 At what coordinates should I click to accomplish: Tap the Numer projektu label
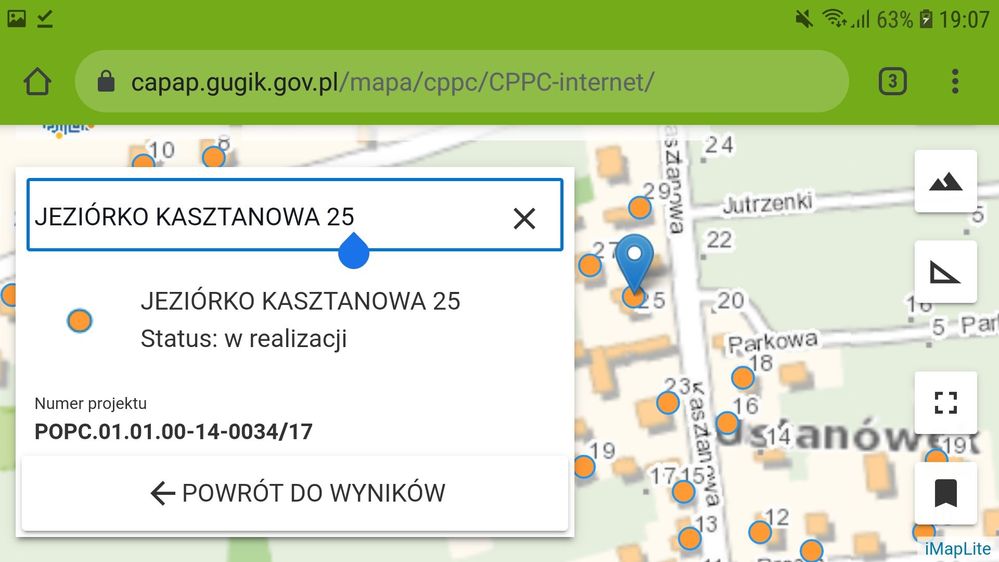click(90, 403)
